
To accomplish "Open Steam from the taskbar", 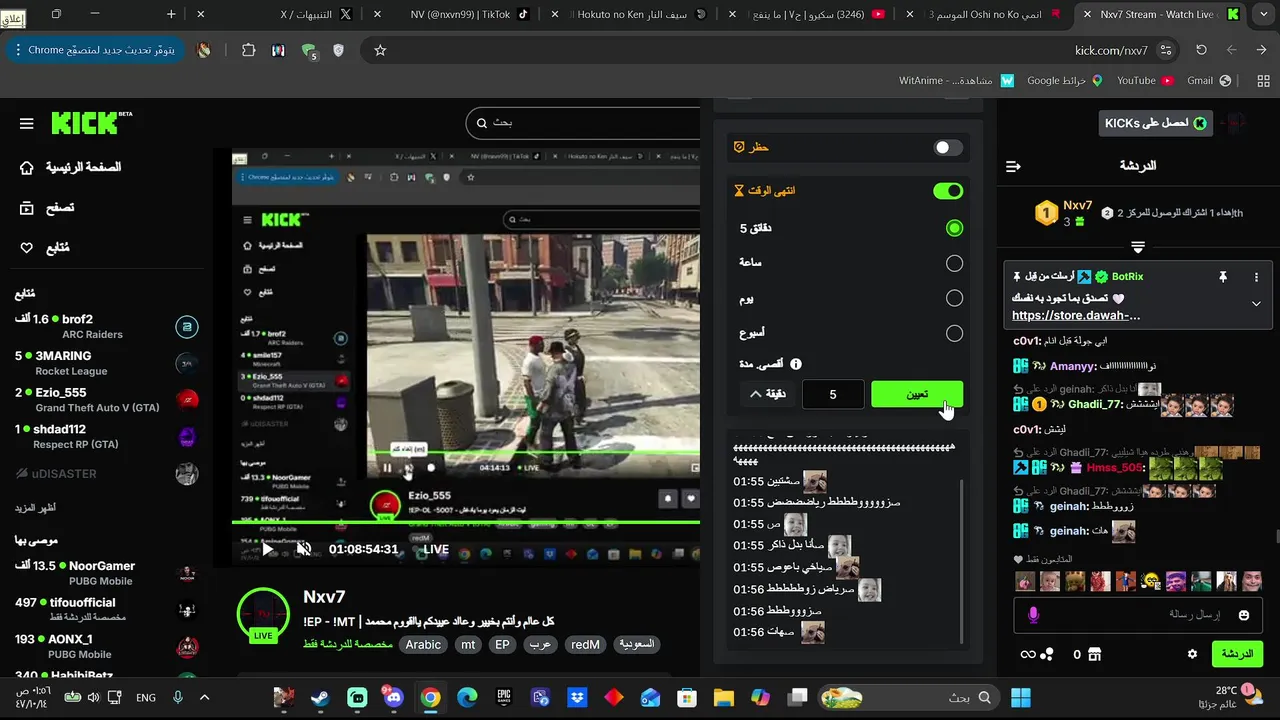I will (x=320, y=697).
